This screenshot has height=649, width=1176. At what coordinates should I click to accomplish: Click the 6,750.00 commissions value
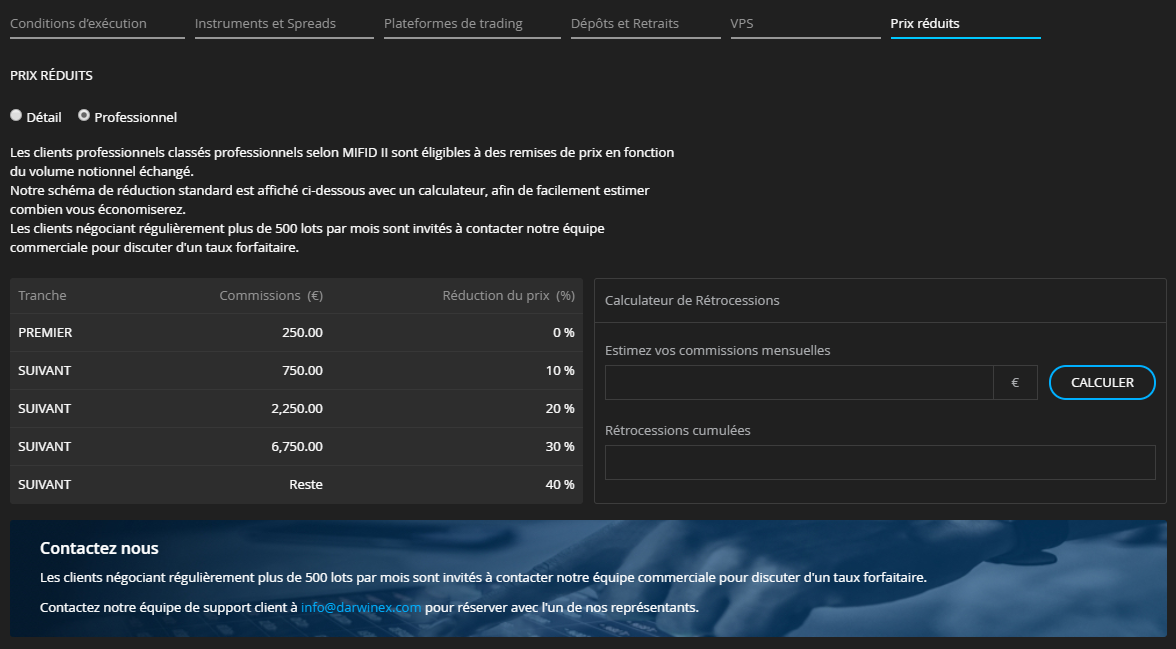pos(297,446)
